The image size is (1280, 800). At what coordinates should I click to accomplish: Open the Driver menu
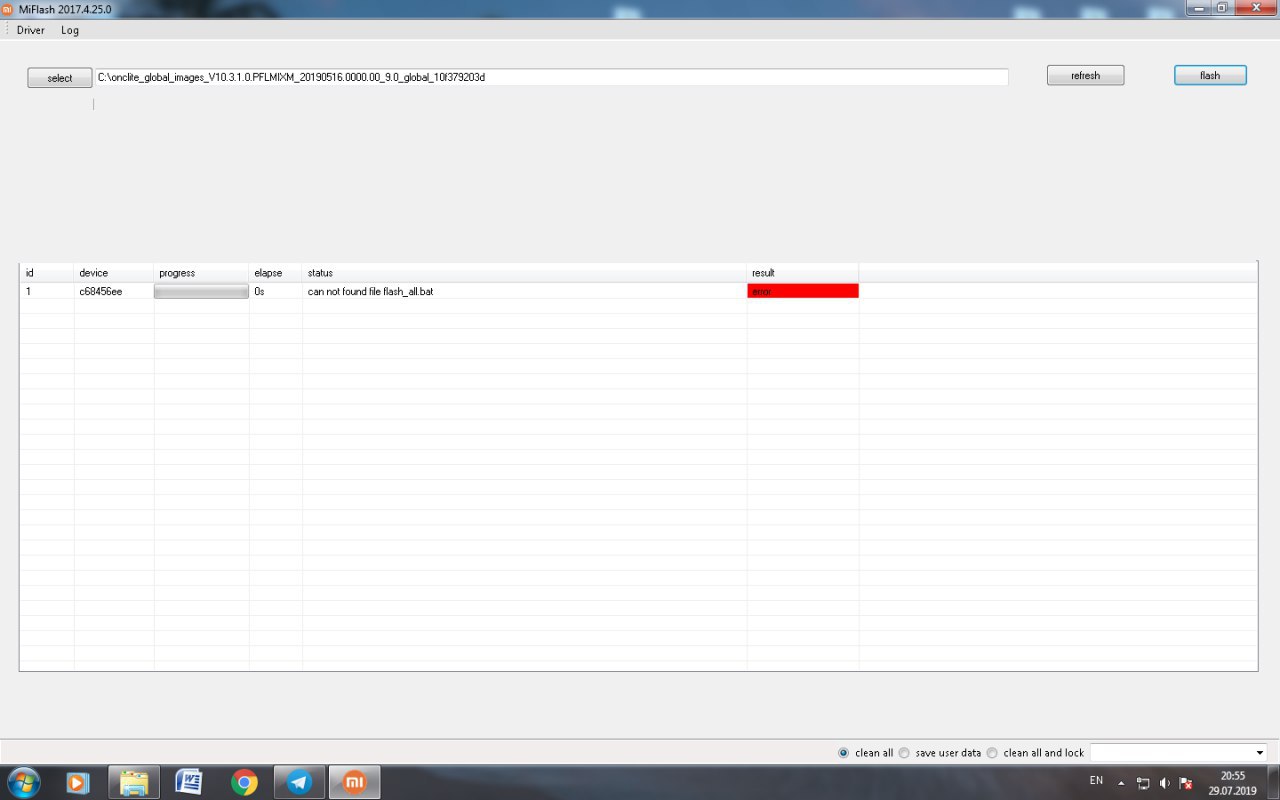(31, 30)
